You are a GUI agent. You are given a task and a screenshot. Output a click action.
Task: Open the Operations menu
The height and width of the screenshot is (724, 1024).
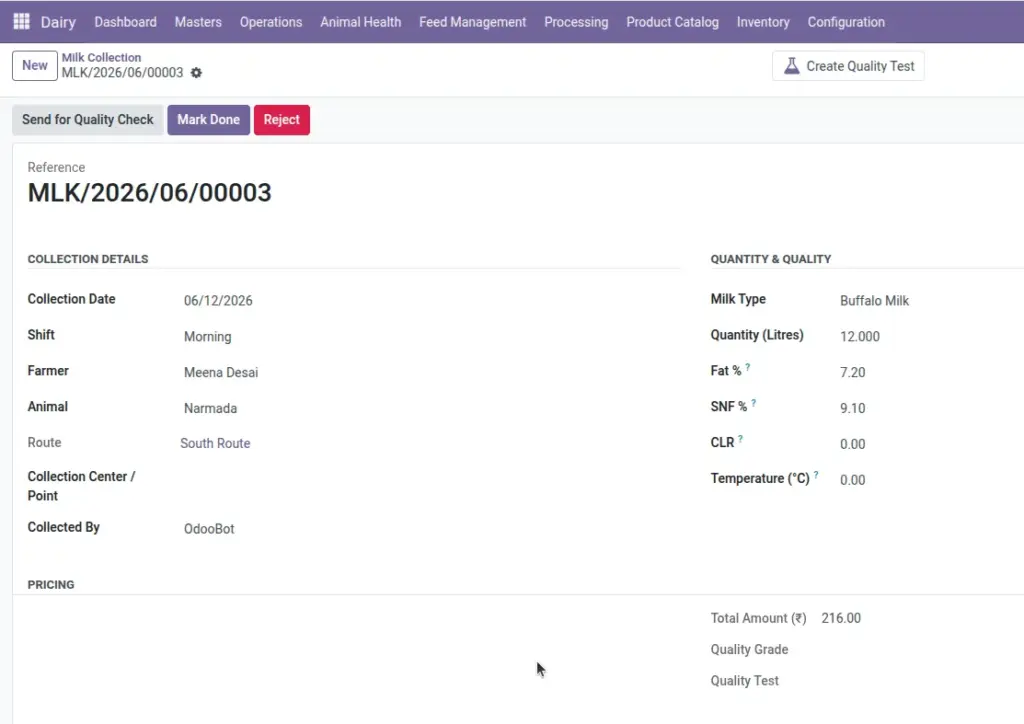271,22
